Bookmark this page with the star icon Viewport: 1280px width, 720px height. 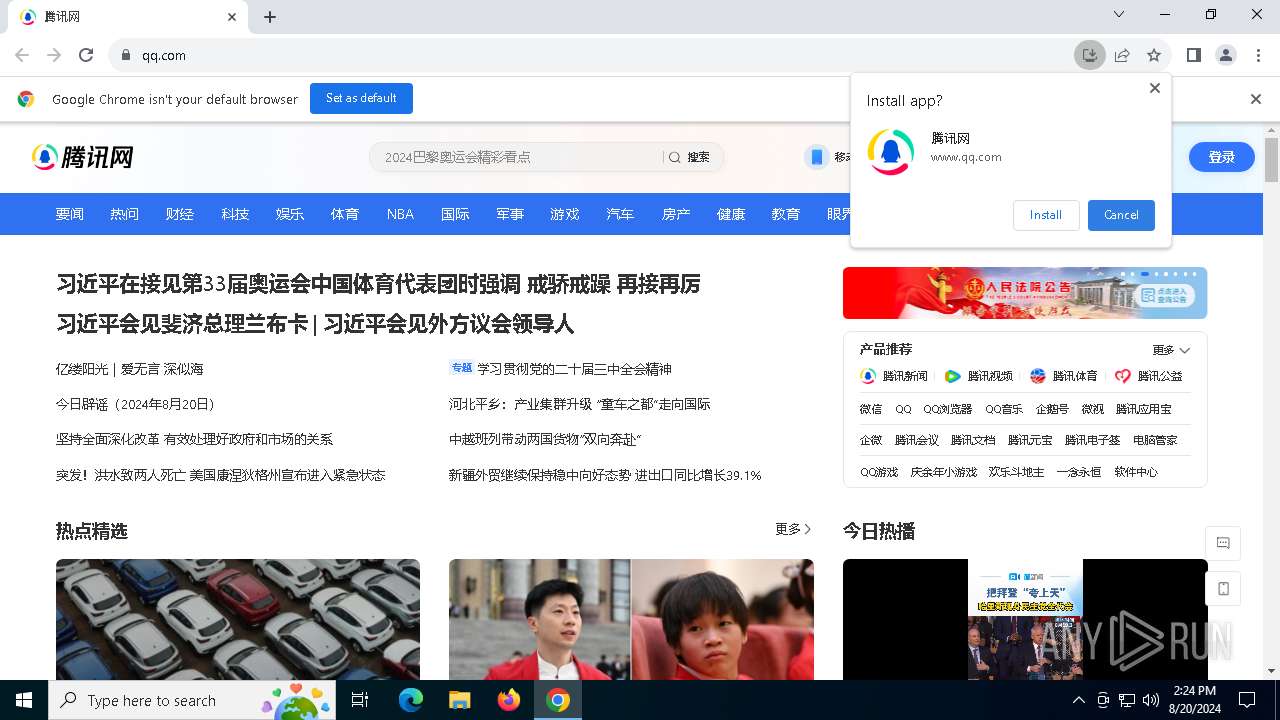[x=1154, y=55]
